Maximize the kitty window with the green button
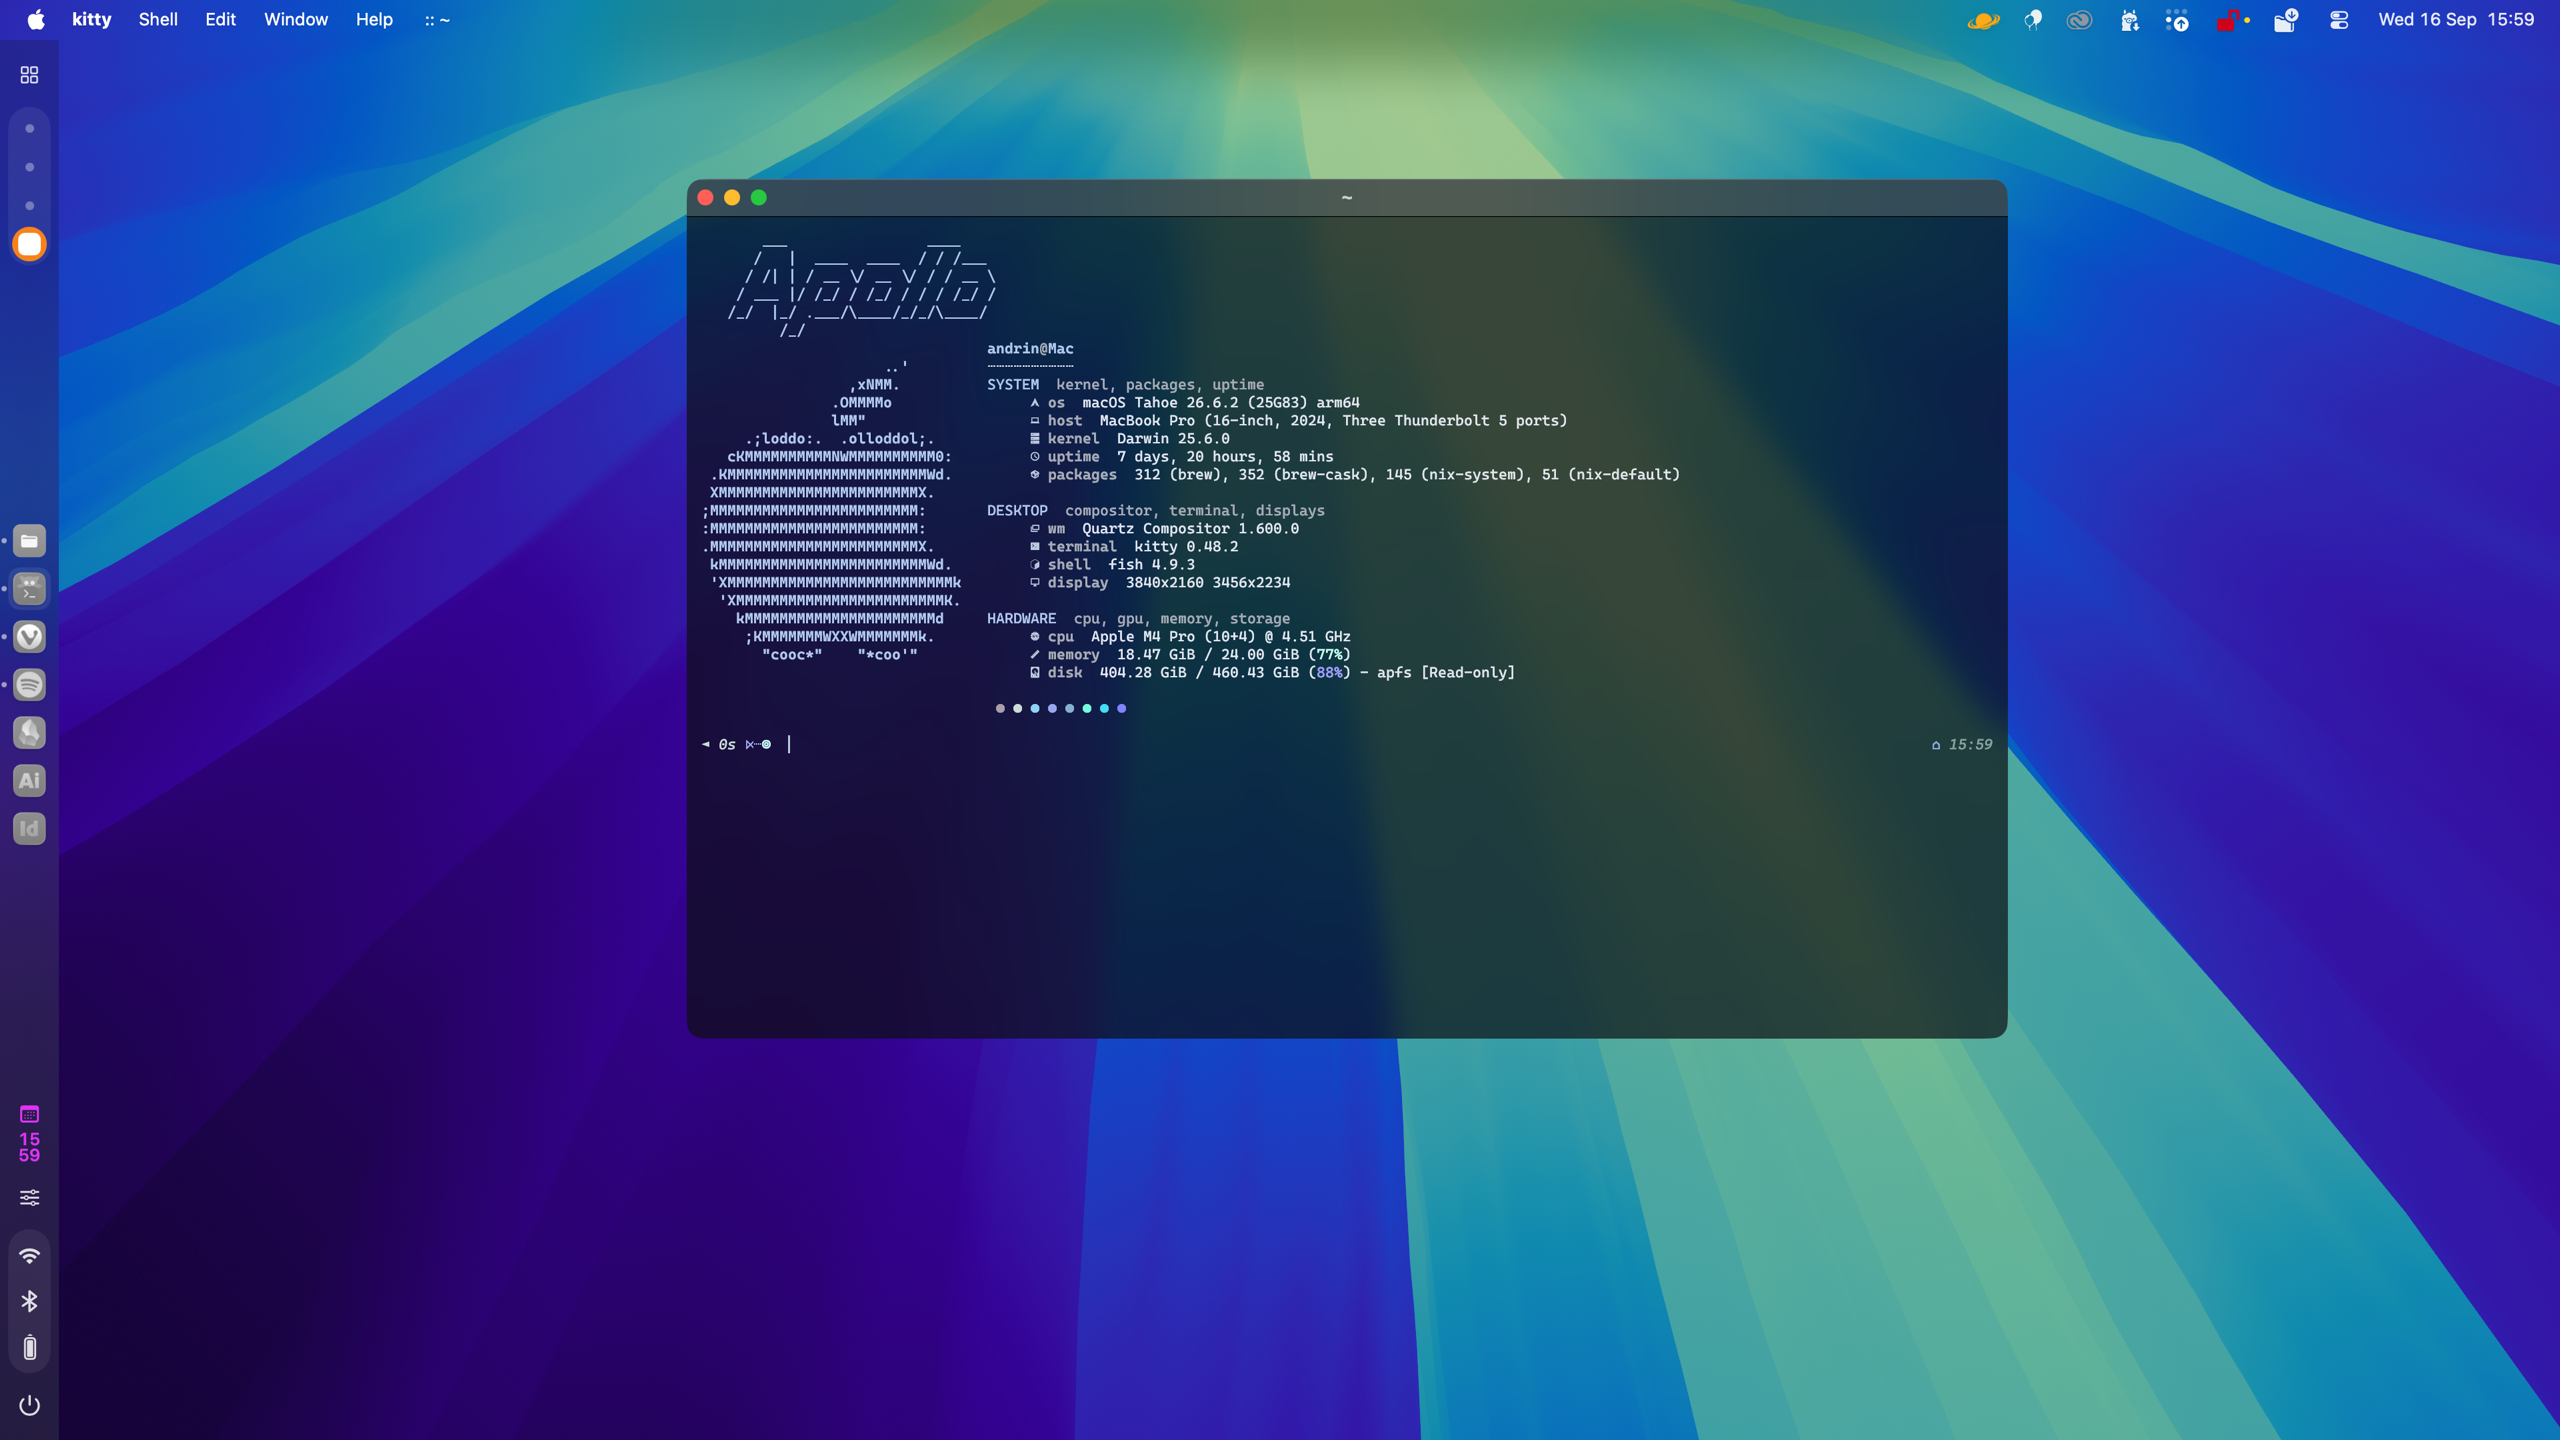 tap(759, 198)
